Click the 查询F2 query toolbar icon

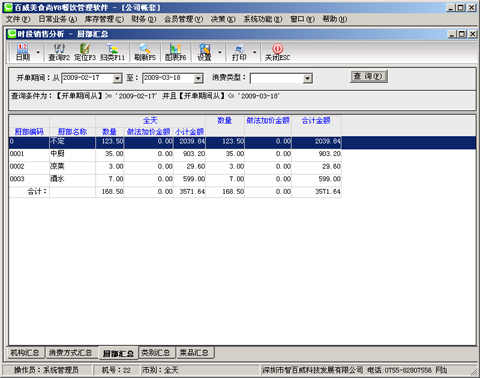point(59,52)
